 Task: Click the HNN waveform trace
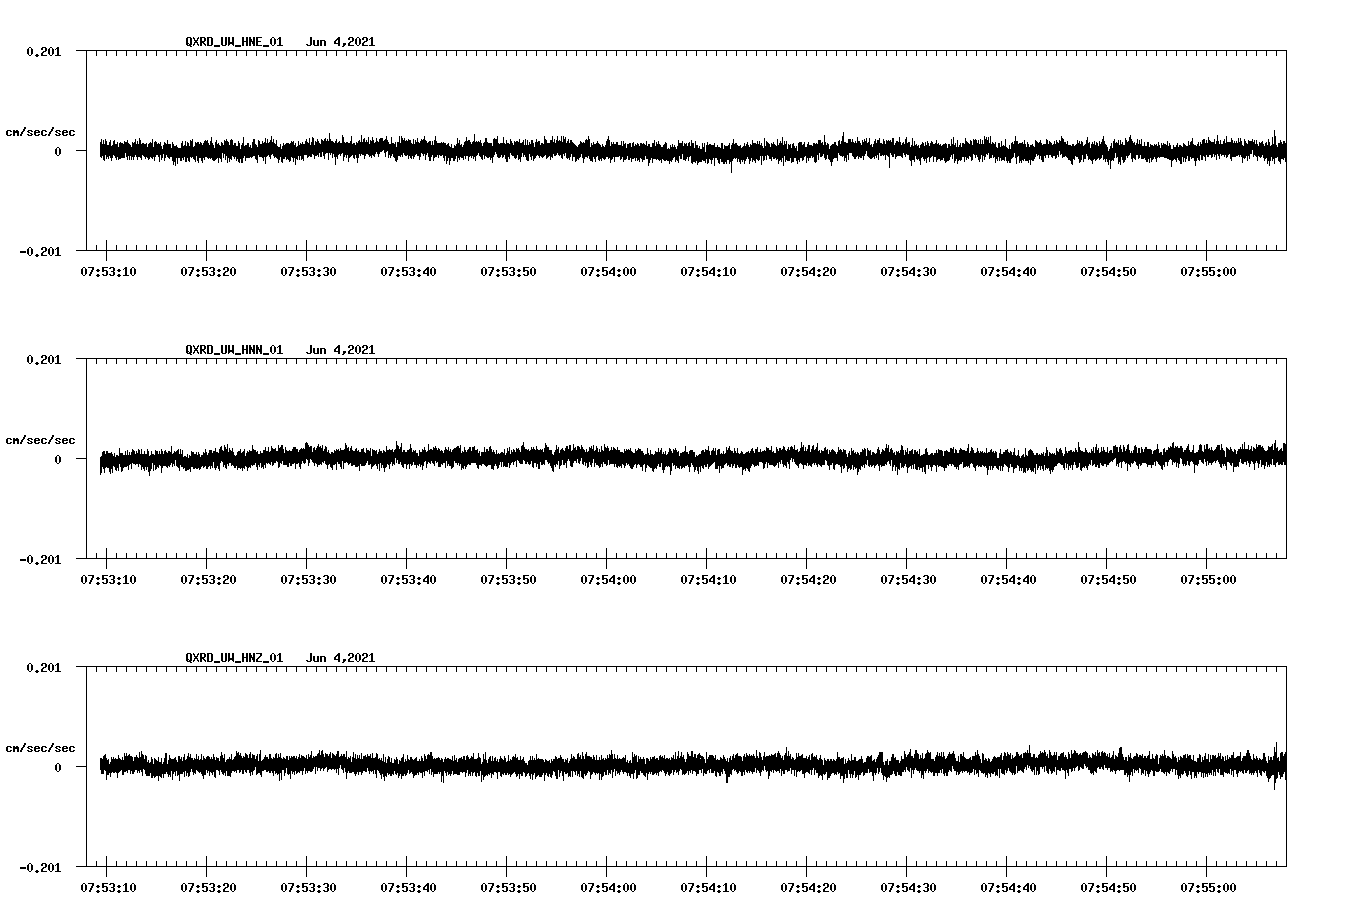693,458
